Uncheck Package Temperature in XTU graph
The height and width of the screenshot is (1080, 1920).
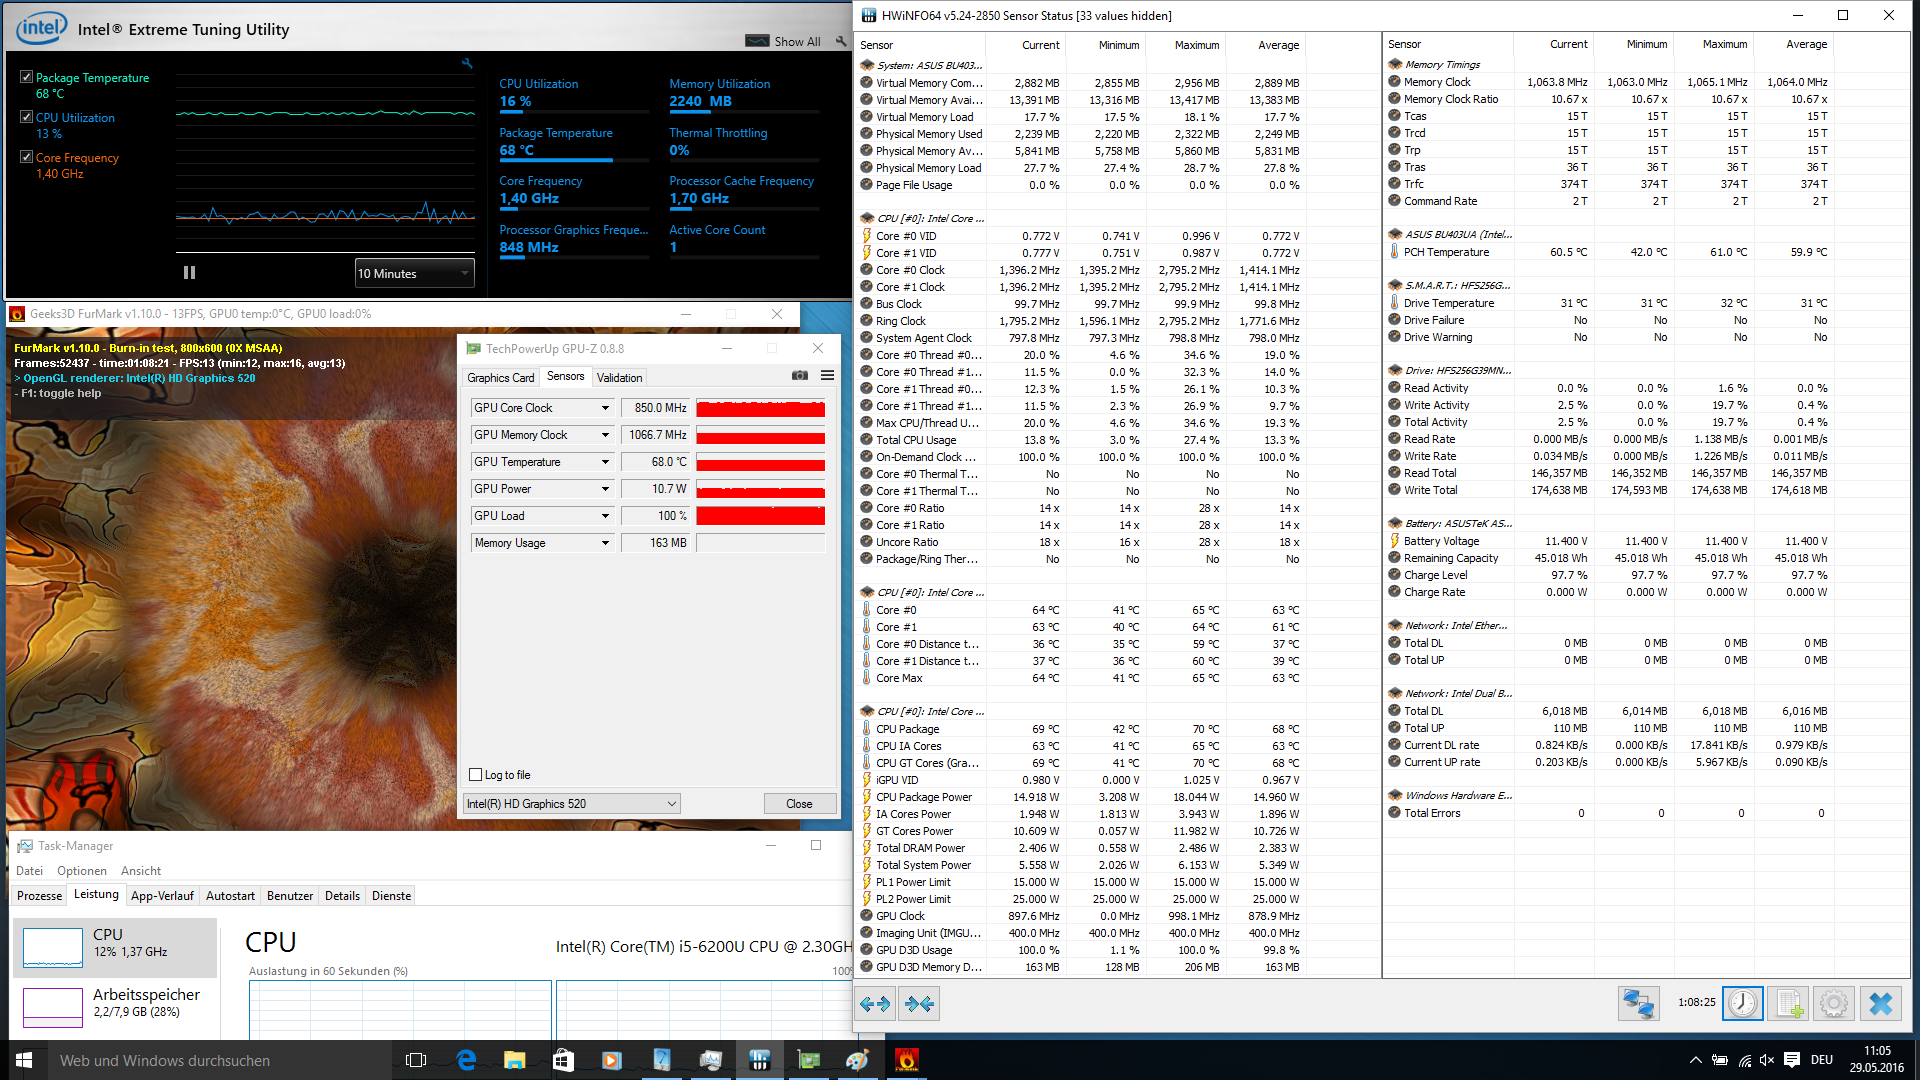tap(26, 77)
